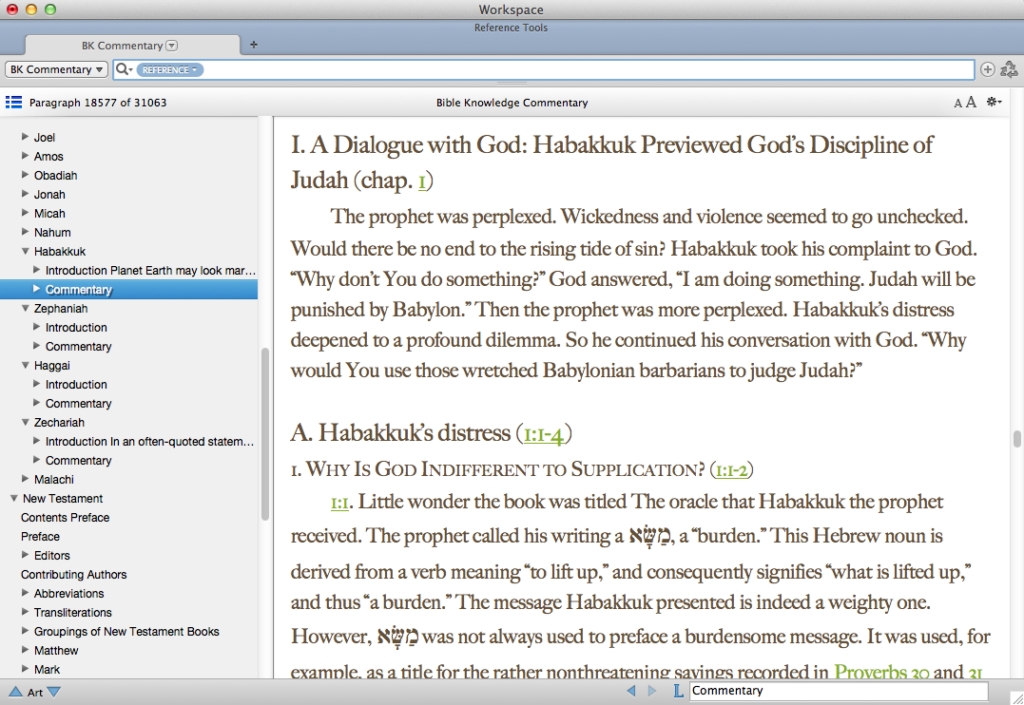Open the REFERENCE search scope dropdown
The width and height of the screenshot is (1024, 705).
pos(168,70)
